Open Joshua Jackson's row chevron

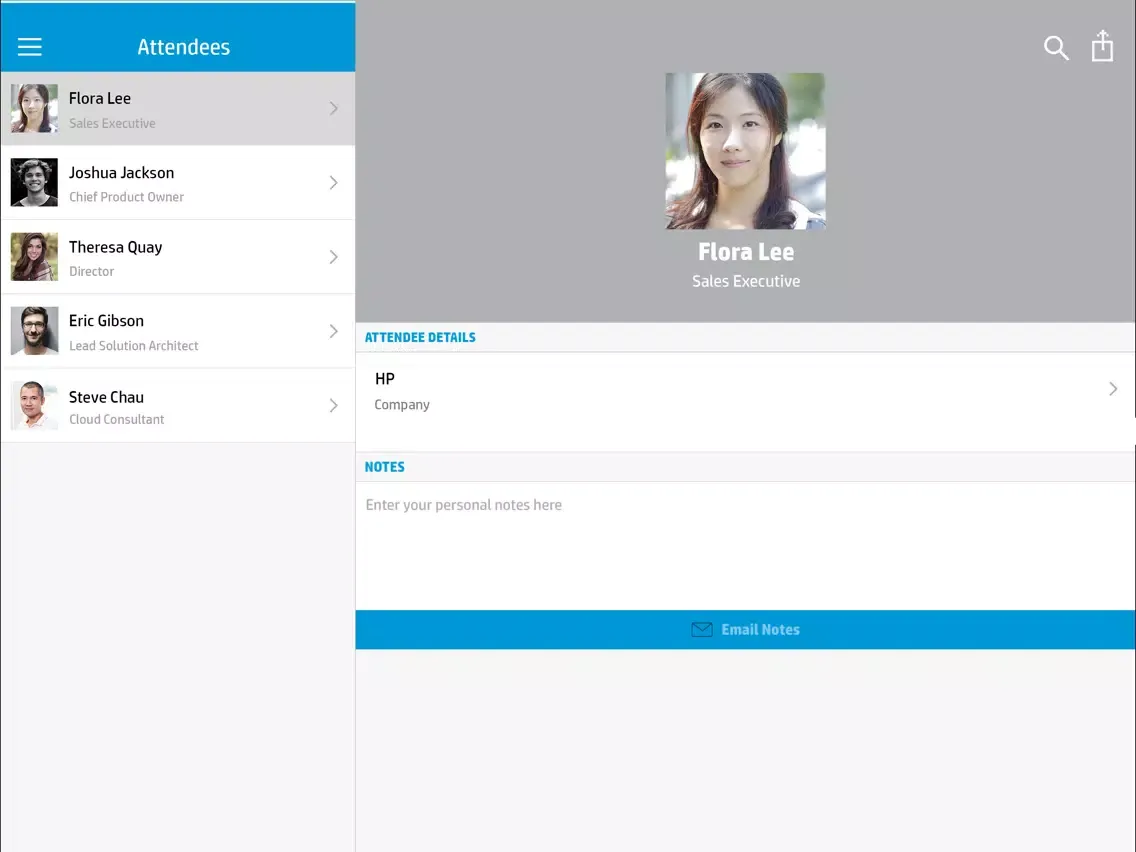coord(333,183)
